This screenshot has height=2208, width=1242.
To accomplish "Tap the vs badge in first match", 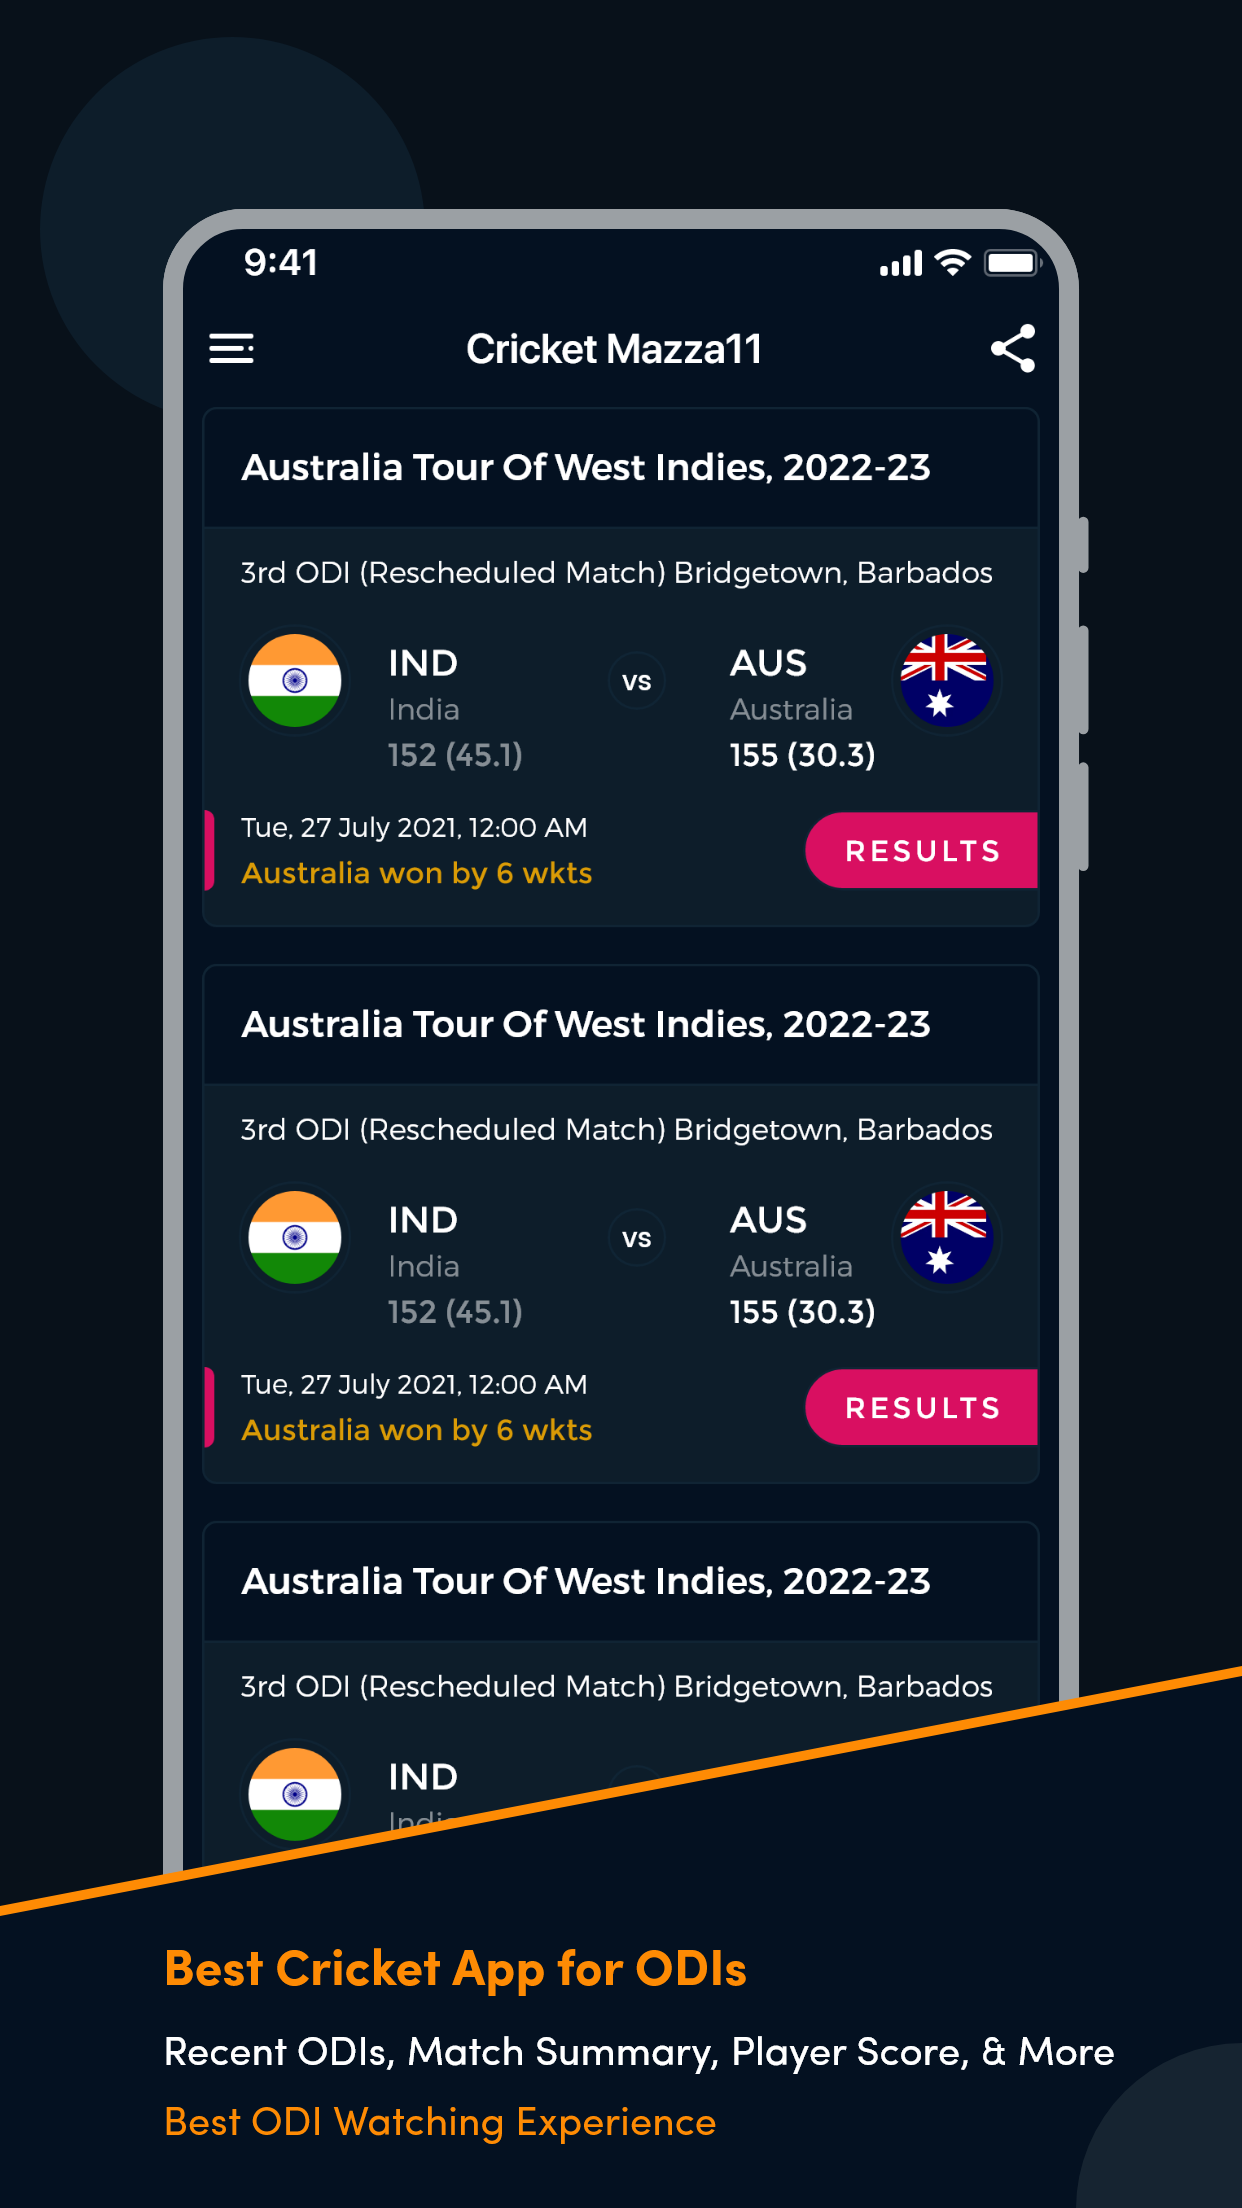I will coord(637,682).
